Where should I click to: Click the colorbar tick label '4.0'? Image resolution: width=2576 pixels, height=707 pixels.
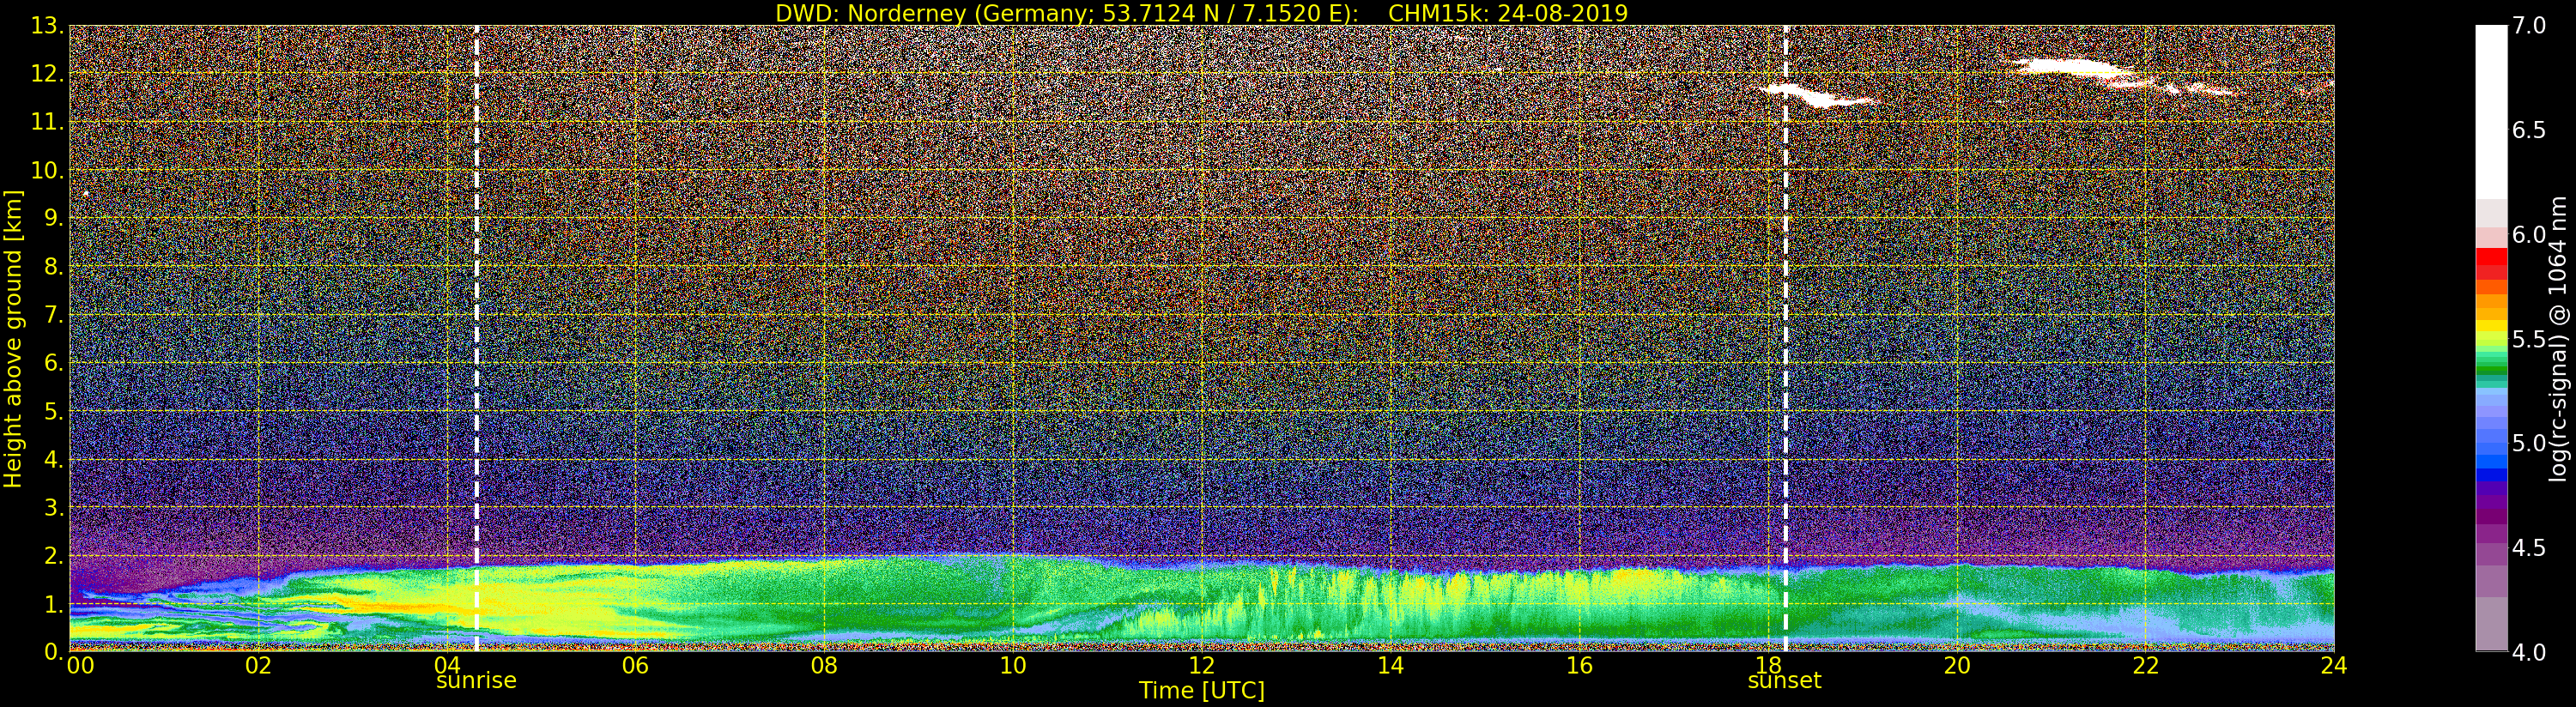pyautogui.click(x=2529, y=652)
